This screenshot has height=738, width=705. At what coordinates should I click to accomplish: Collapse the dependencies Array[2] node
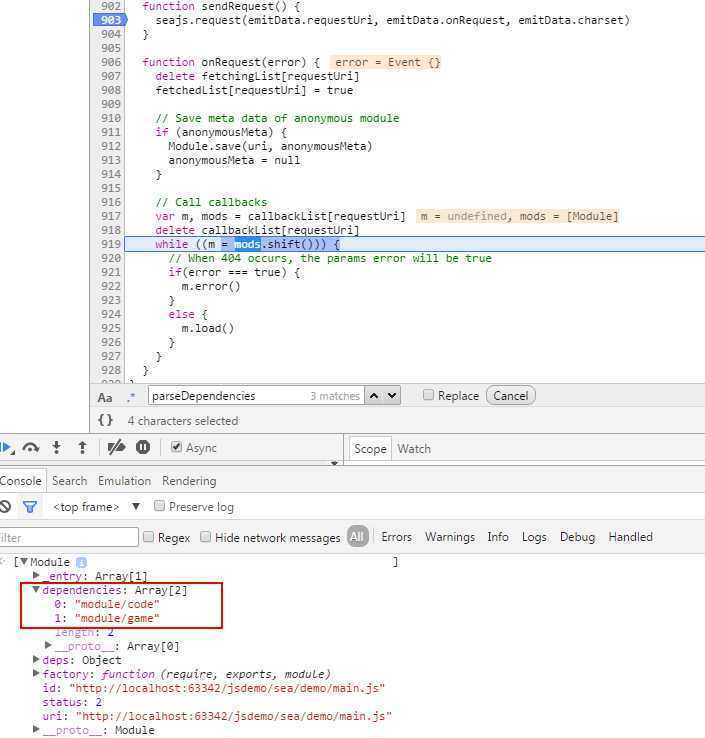tap(36, 590)
